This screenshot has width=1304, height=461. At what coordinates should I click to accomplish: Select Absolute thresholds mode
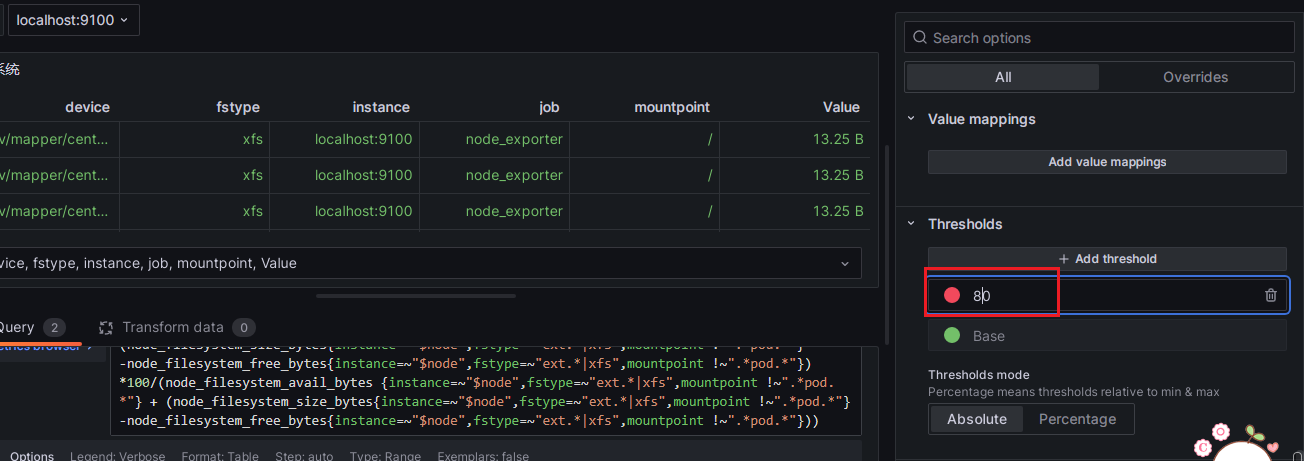pos(976,419)
